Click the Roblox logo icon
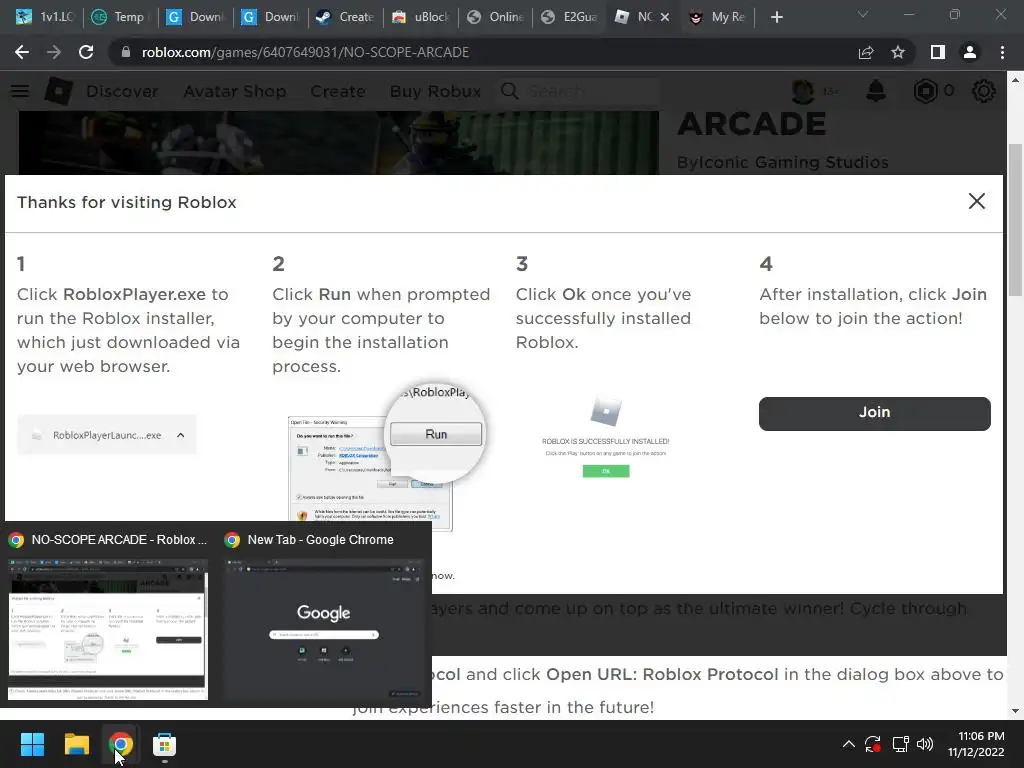This screenshot has height=768, width=1024. click(x=58, y=91)
